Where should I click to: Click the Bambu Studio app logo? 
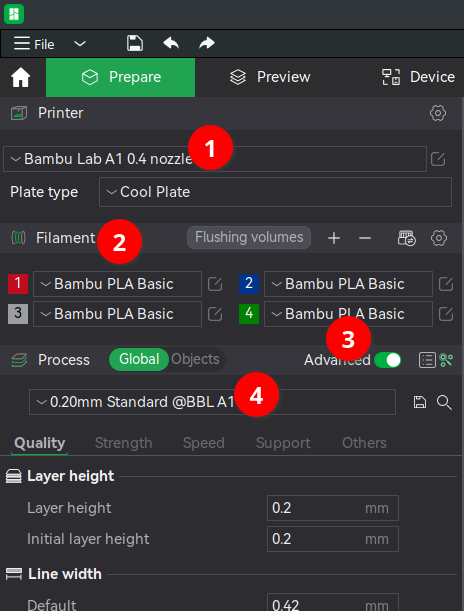[14, 14]
